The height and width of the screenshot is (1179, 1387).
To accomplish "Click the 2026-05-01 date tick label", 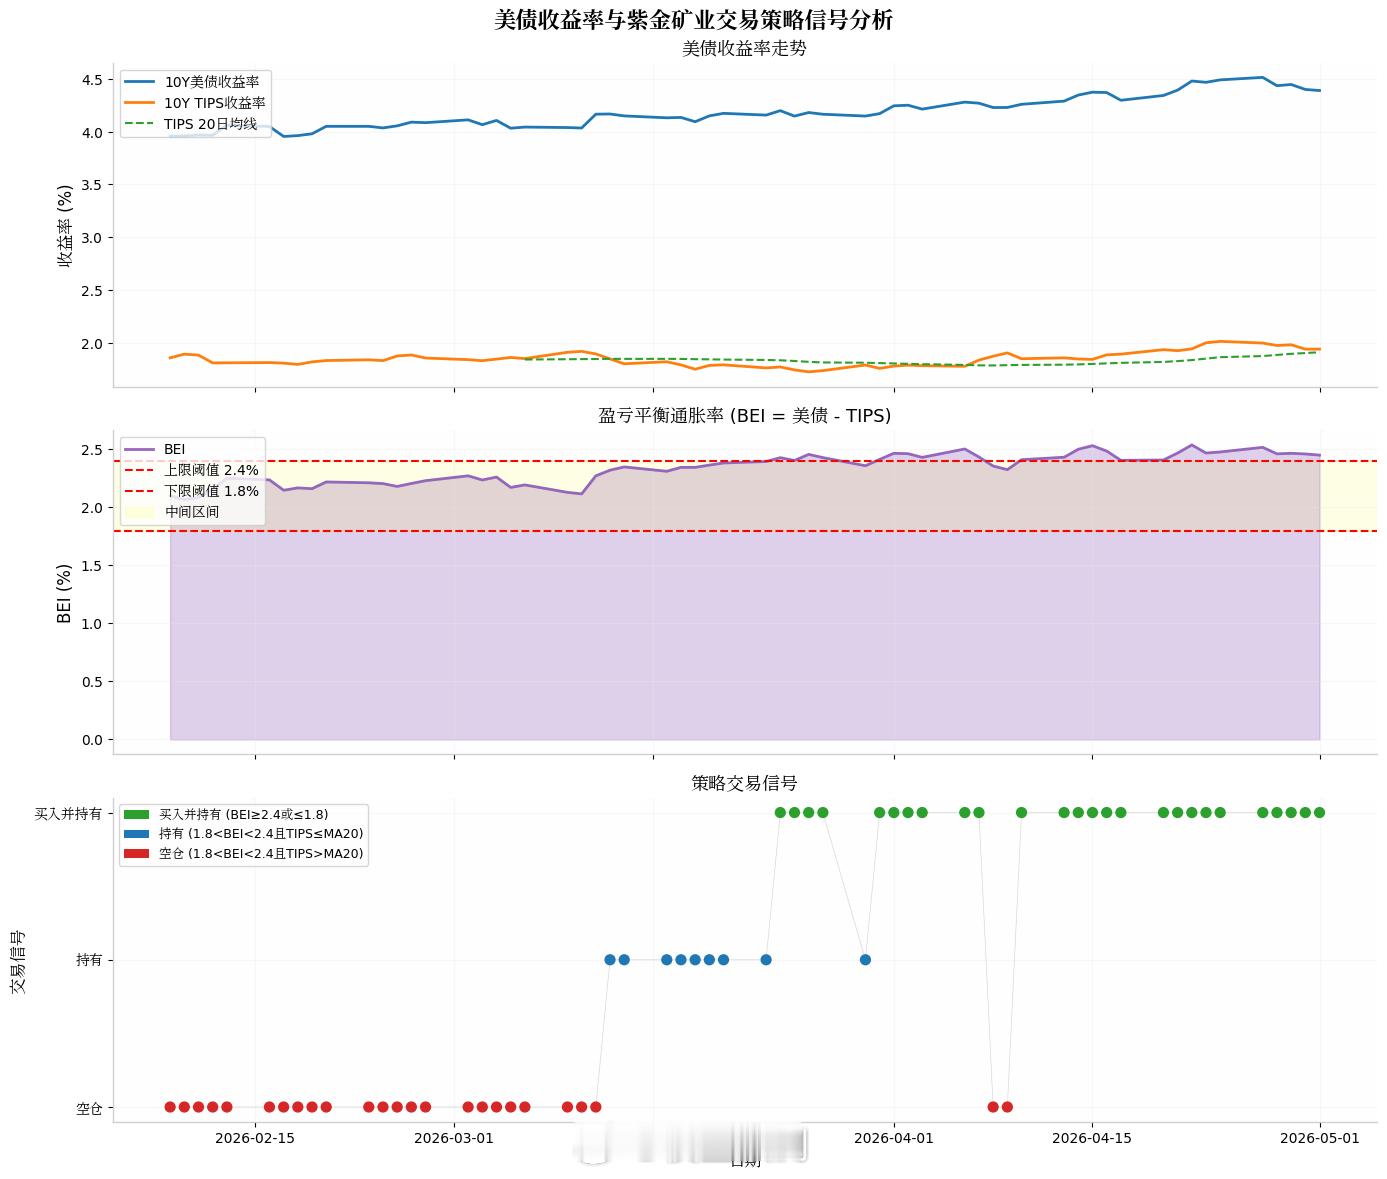I will [1320, 1138].
